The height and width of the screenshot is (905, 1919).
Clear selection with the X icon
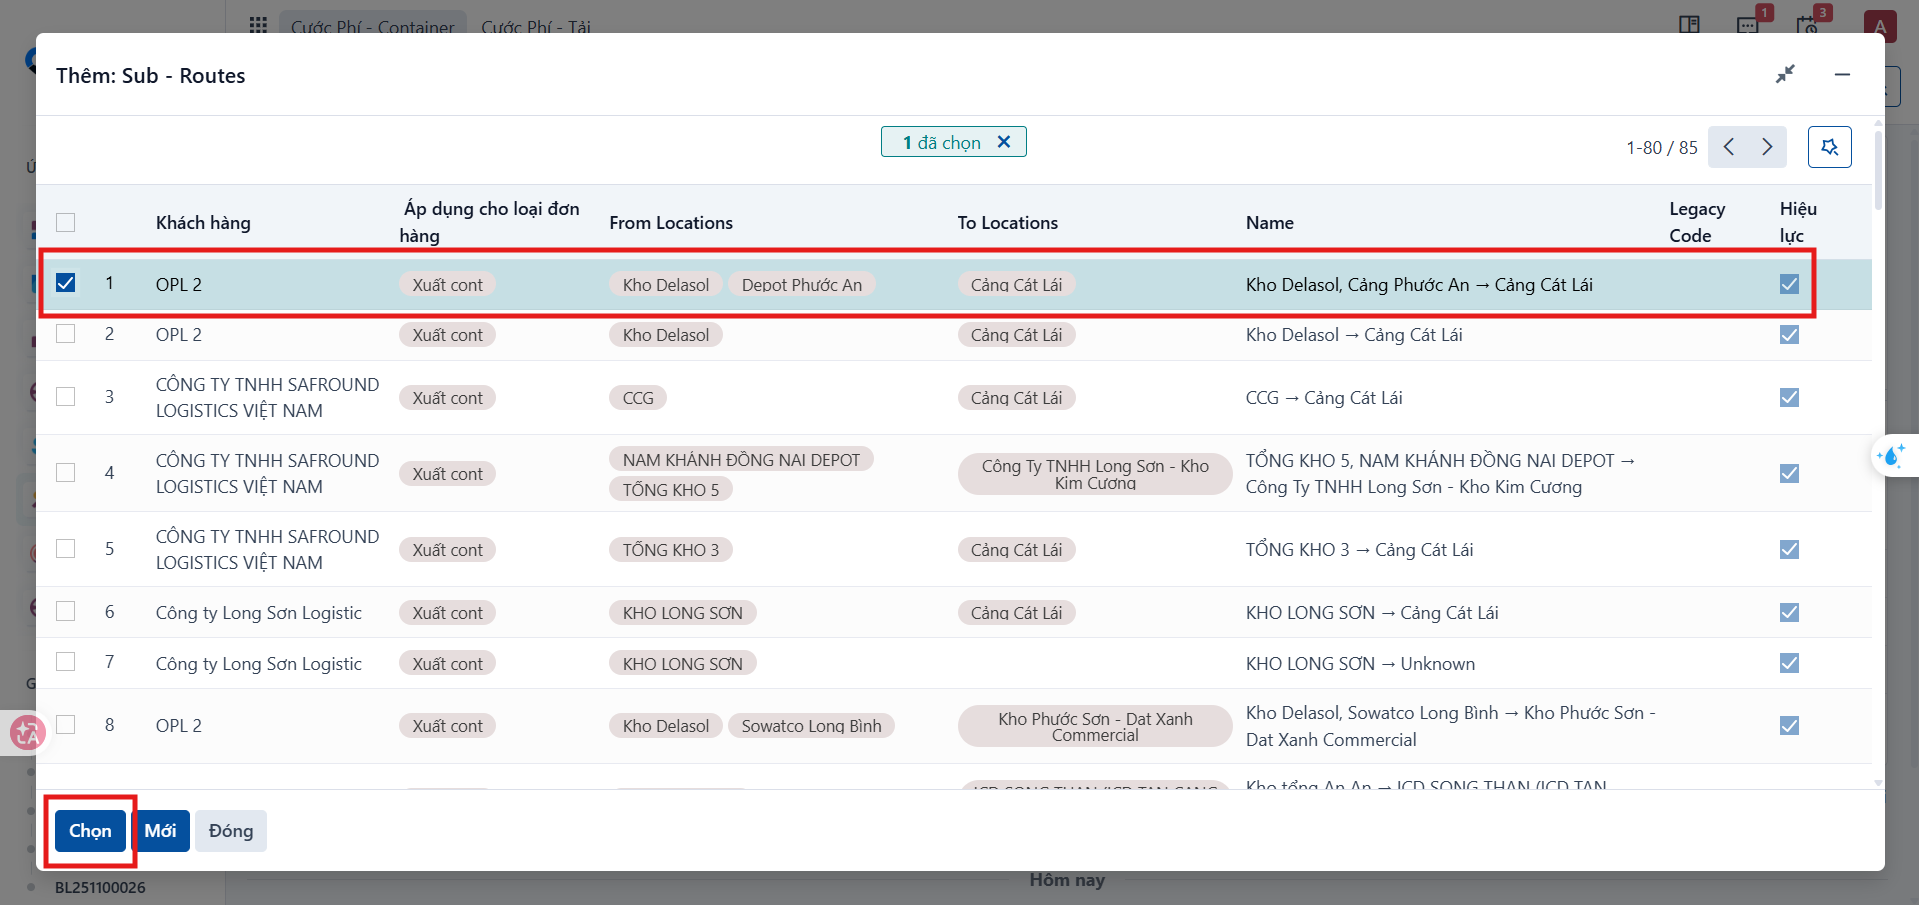click(1004, 142)
